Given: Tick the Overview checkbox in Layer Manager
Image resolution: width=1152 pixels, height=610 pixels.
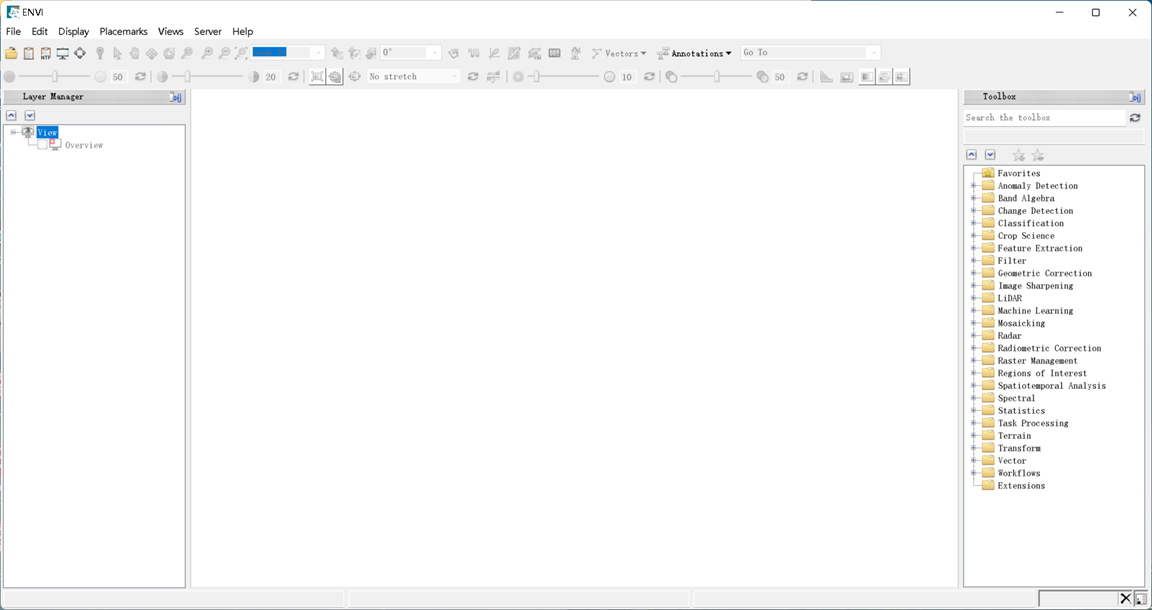Looking at the screenshot, I should [42, 145].
